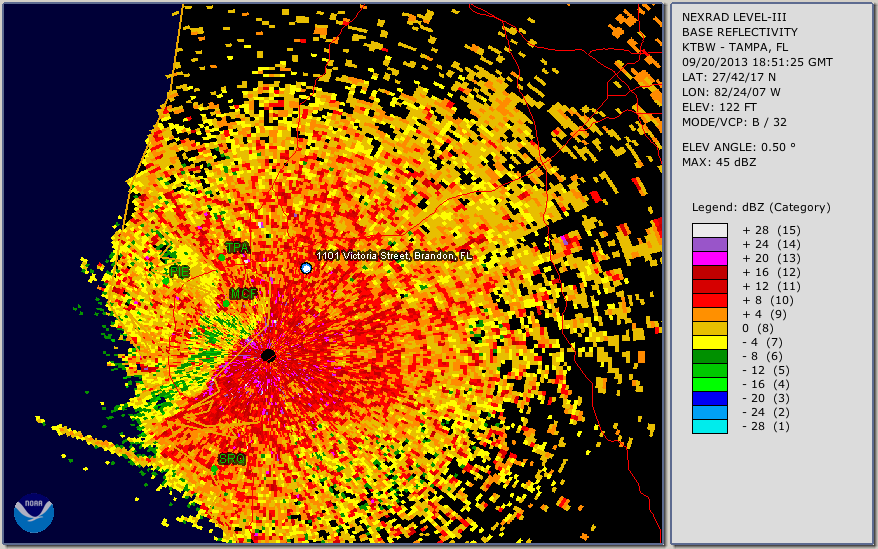Click the +12 dBZ red legend swatch
Screen dimensions: 878x549
pyautogui.click(x=709, y=286)
